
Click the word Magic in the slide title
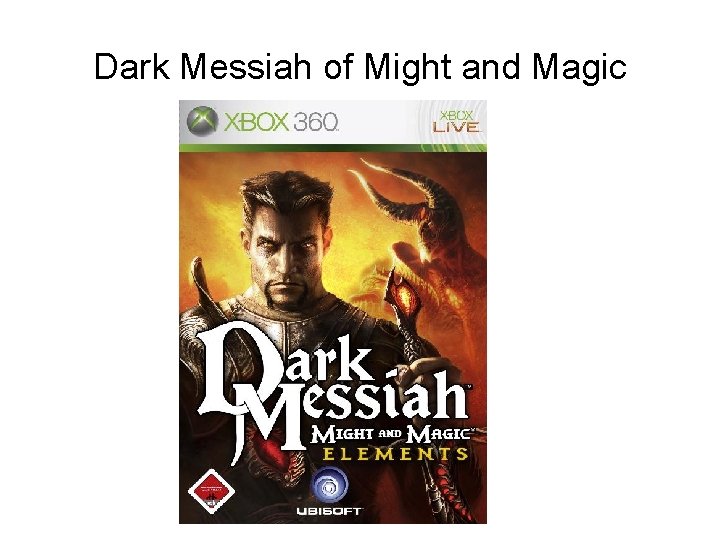pos(579,69)
